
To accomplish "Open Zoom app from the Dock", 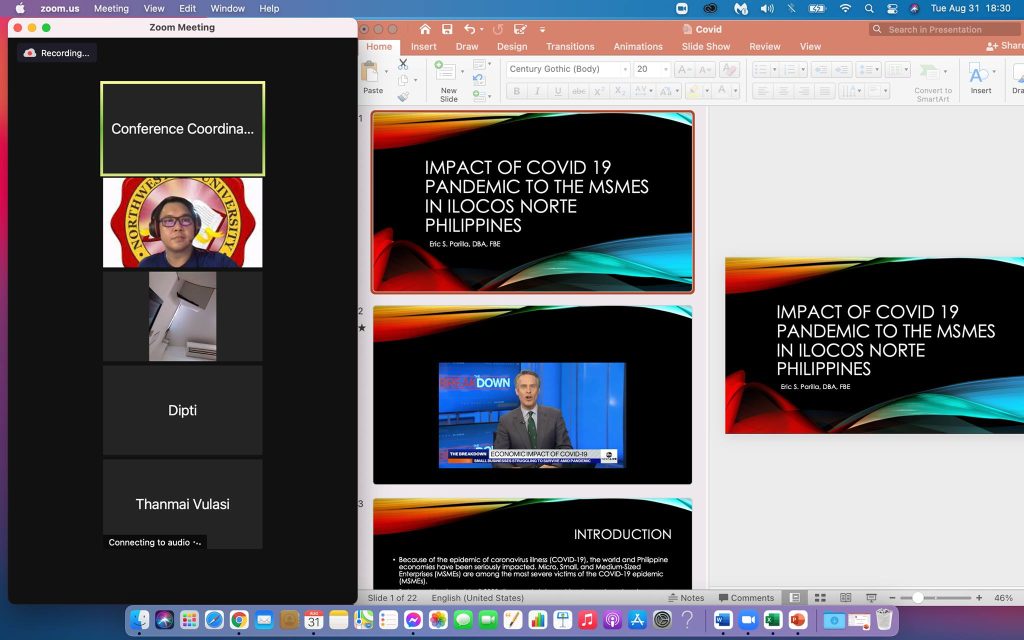I will 746,620.
